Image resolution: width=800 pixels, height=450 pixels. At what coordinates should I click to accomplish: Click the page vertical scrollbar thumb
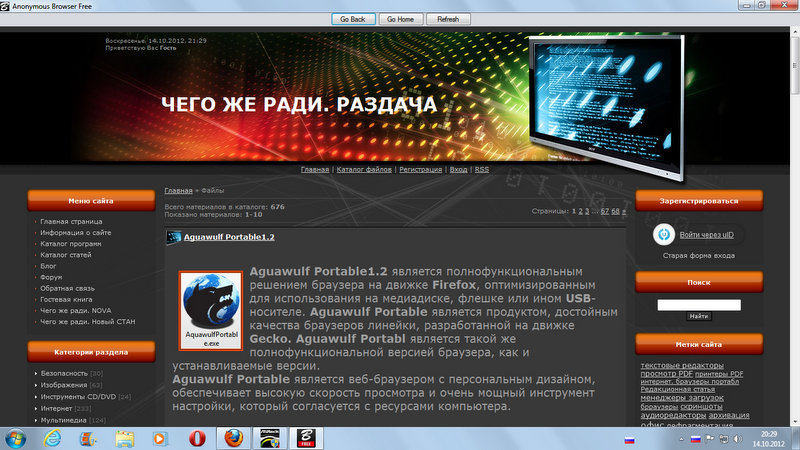[795, 66]
